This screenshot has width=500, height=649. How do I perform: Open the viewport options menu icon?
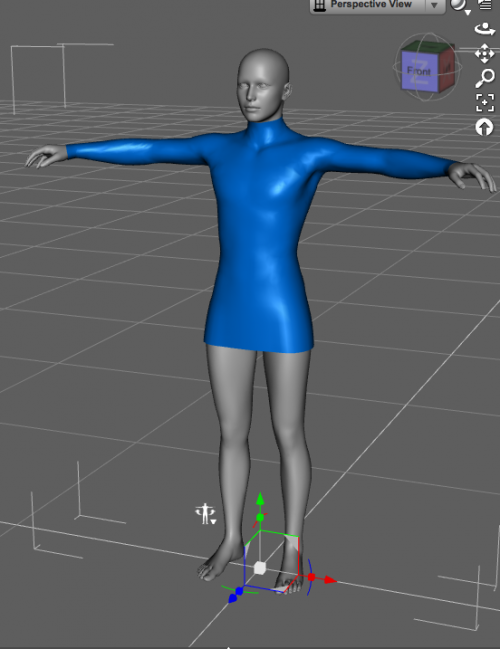coord(485,5)
